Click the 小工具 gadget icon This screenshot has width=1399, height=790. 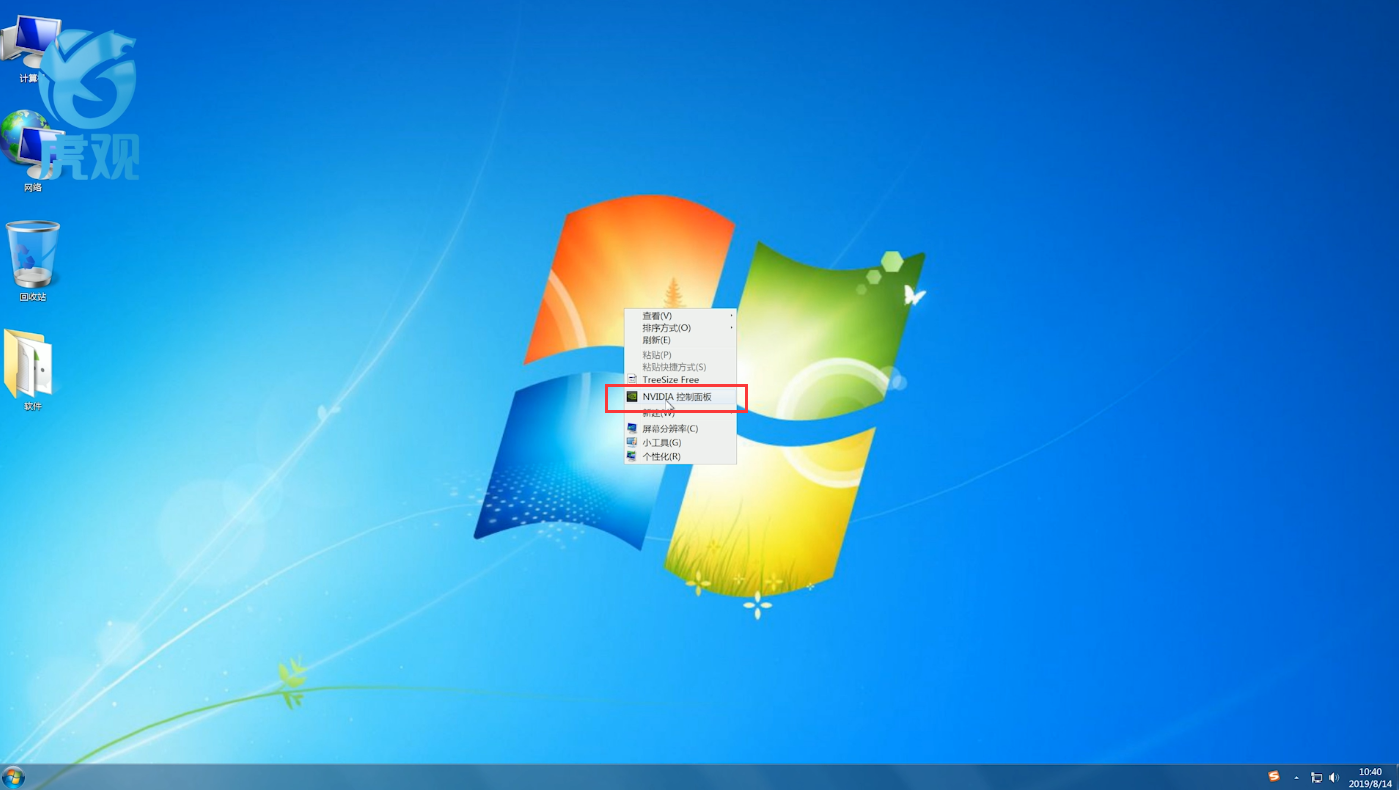[632, 442]
